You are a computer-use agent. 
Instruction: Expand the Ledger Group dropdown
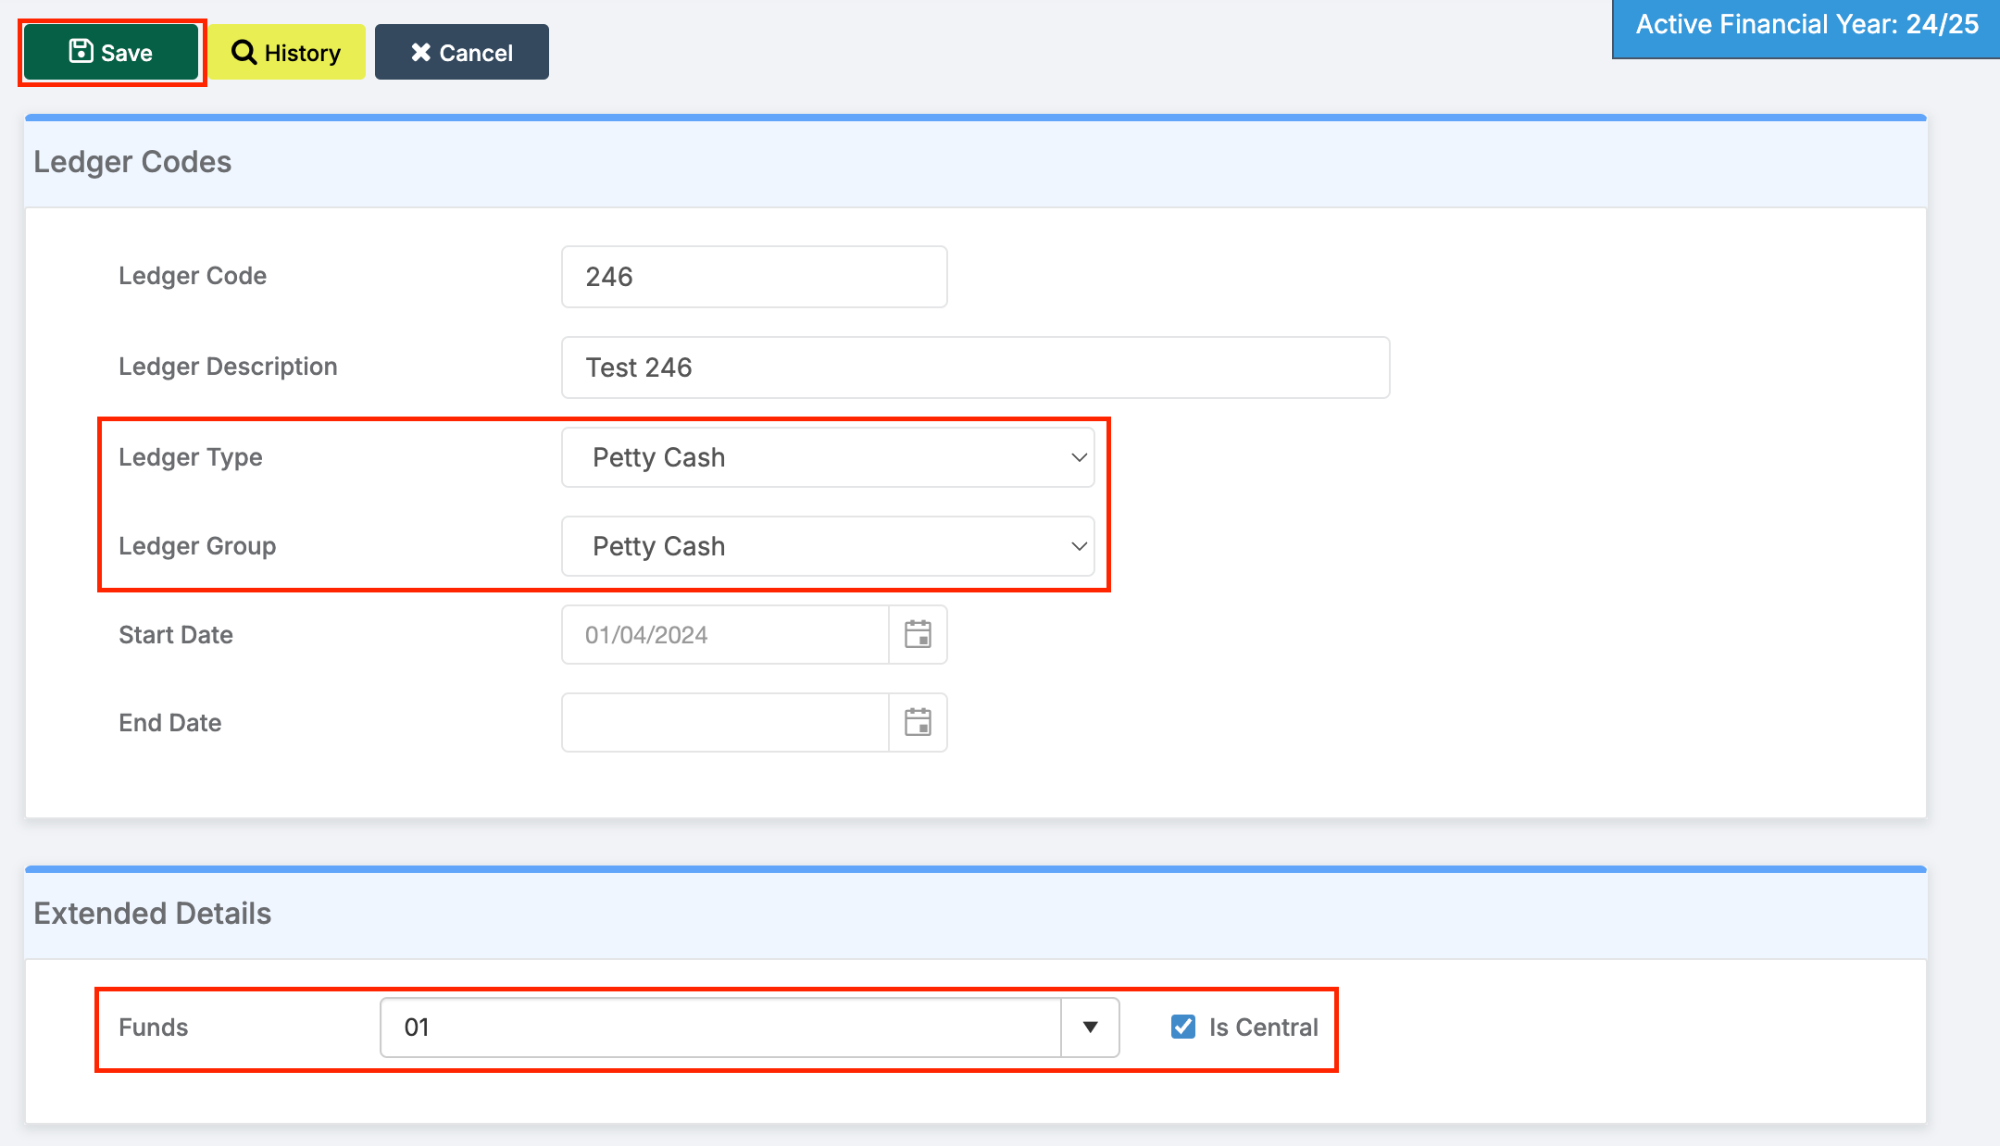point(828,547)
